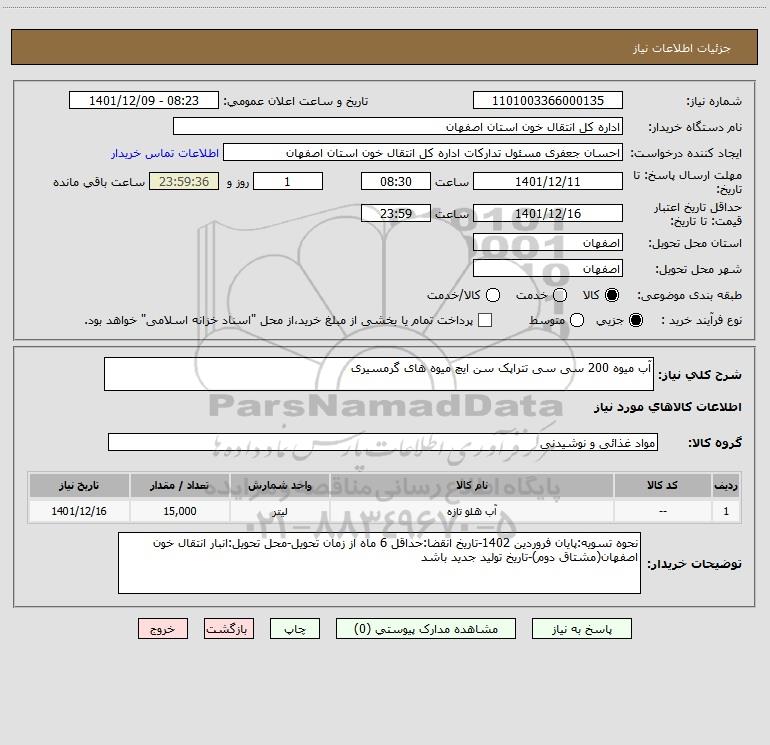Click the goods group field مواد غذائی و نوشیدنی
Image resolution: width=770 pixels, height=745 pixels.
point(383,442)
